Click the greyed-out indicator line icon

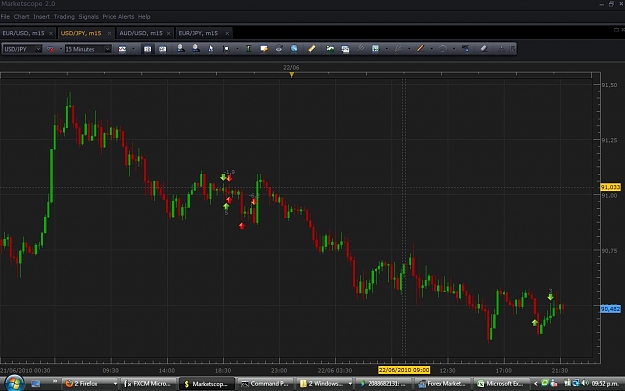360,49
